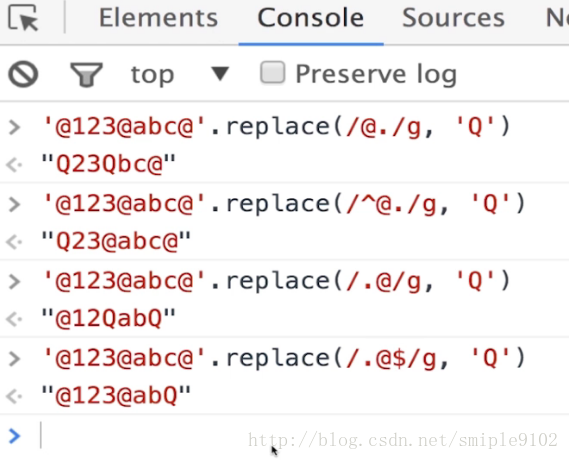569x460 pixels.
Task: Open the partially visible tab after Sources
Action: 557,18
